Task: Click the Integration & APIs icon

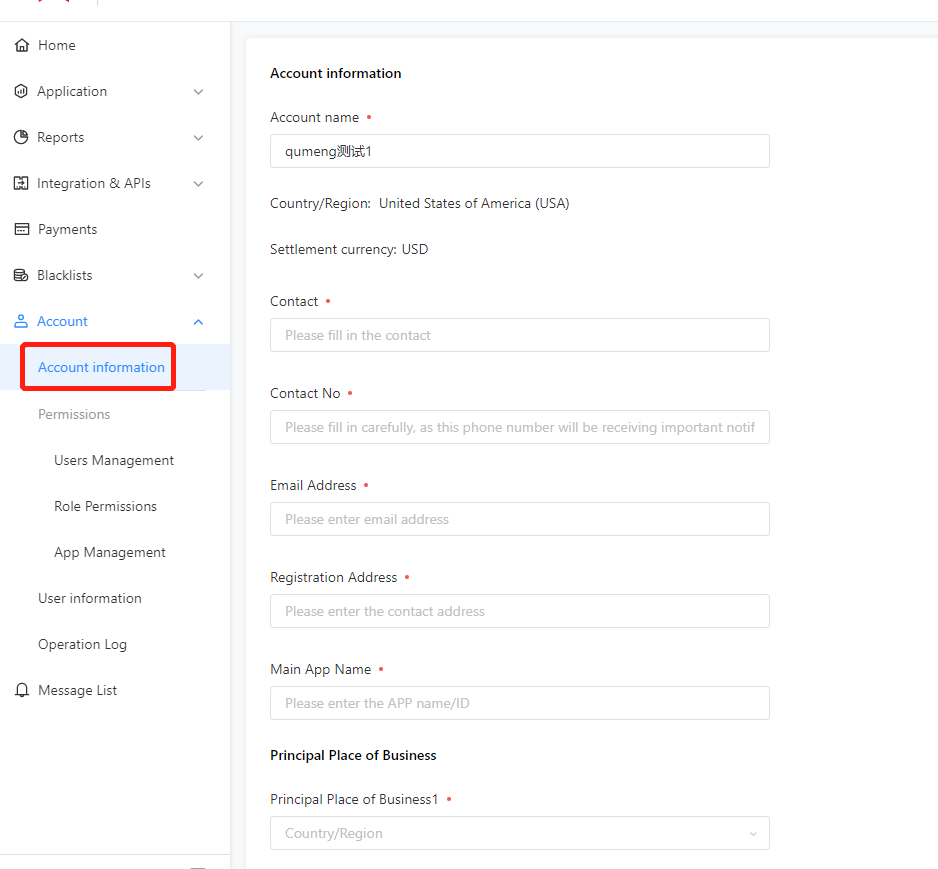Action: pyautogui.click(x=21, y=184)
